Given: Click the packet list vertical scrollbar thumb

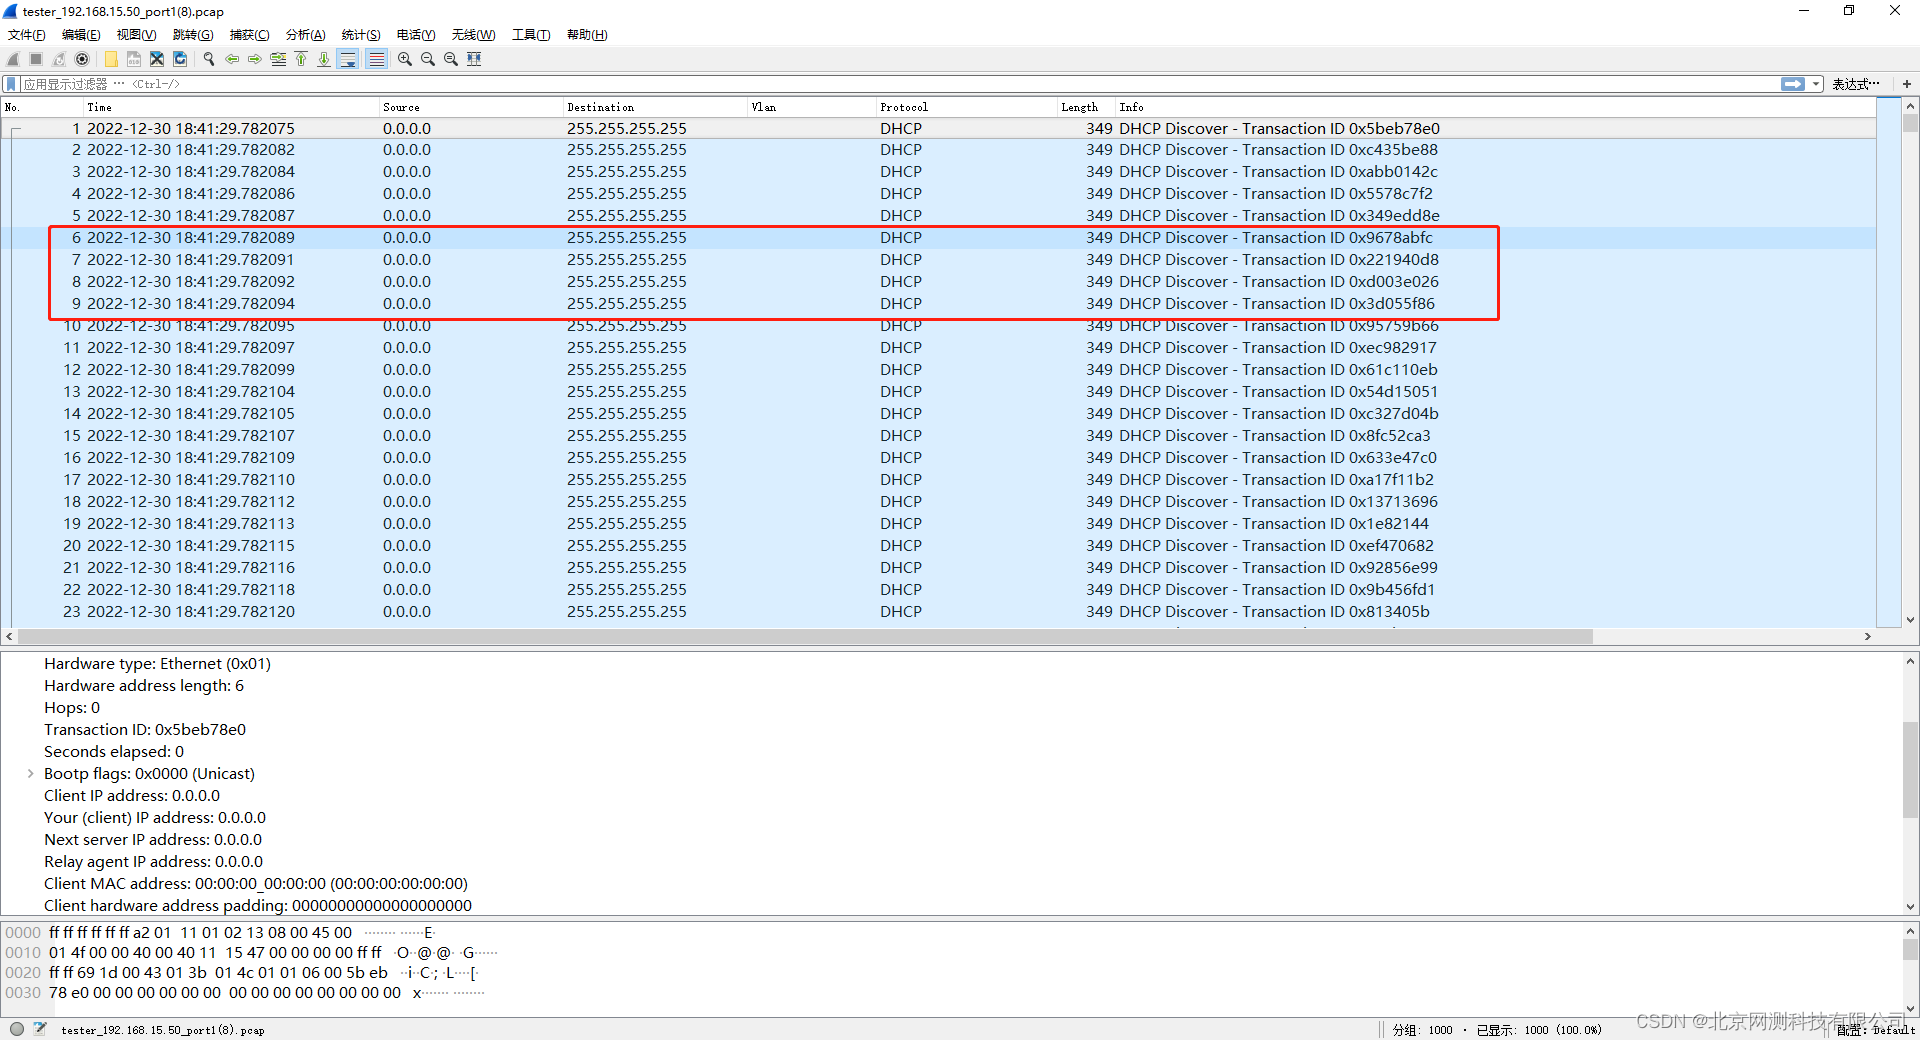Looking at the screenshot, I should 1910,124.
